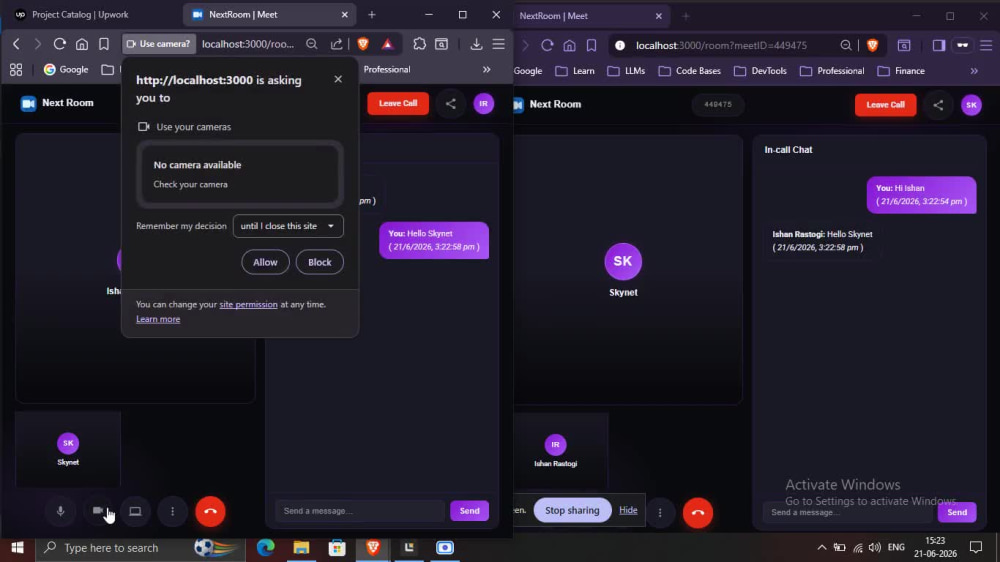Open Learn bookmarks folder
This screenshot has height=562, width=1000.
575,71
